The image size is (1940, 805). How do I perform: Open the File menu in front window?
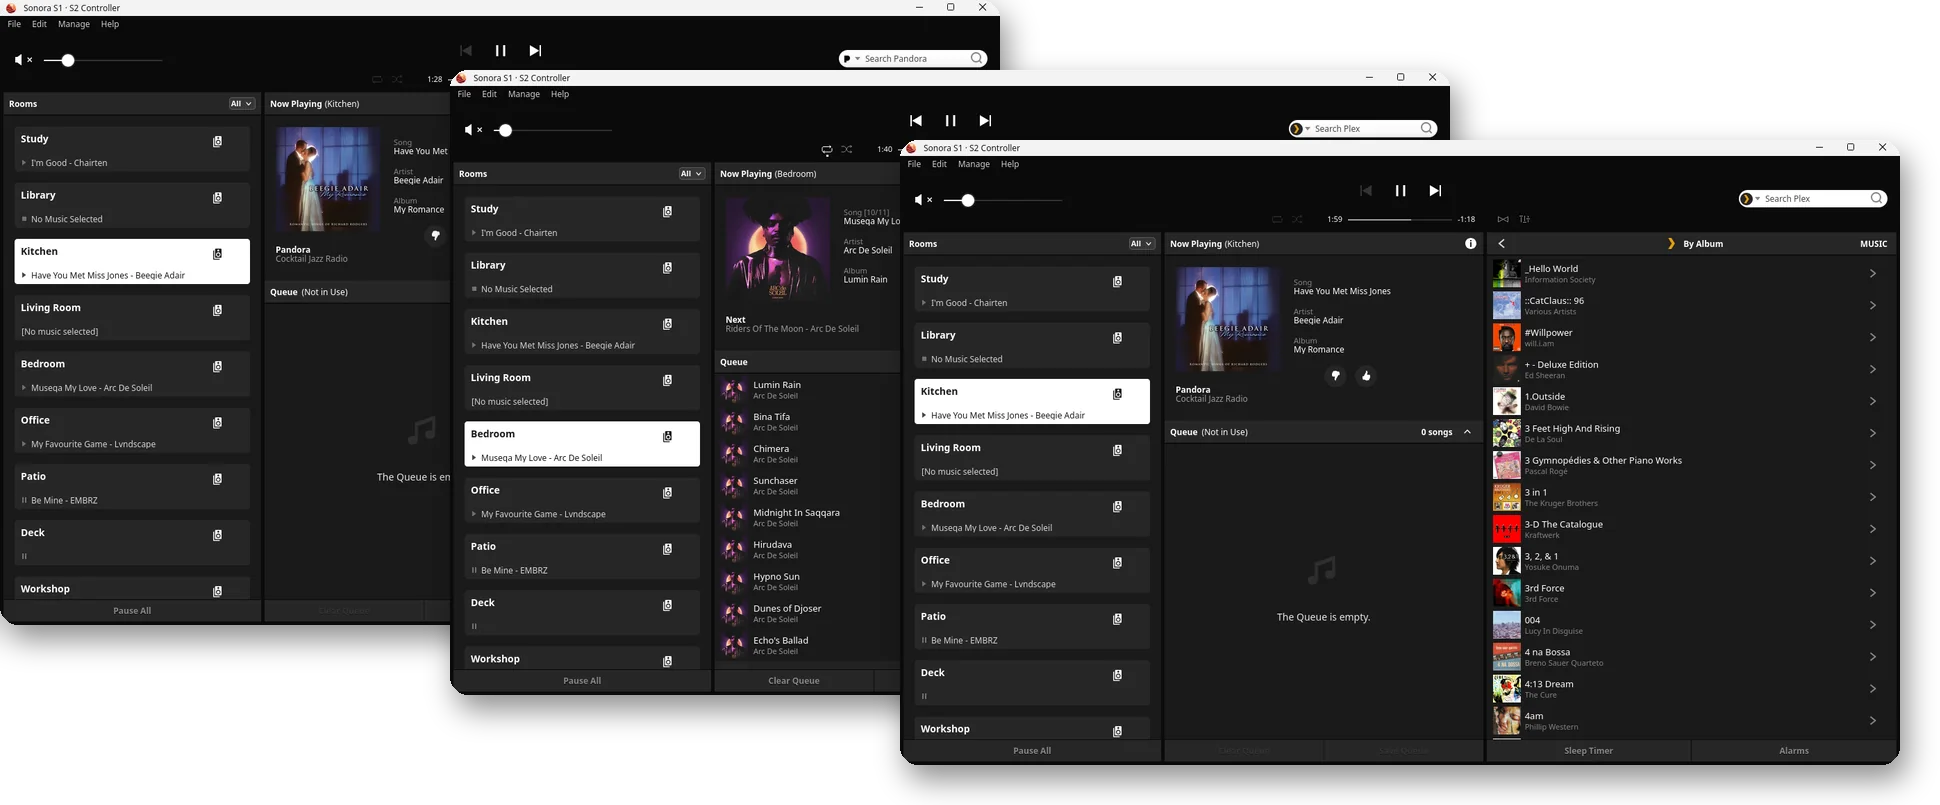point(914,164)
